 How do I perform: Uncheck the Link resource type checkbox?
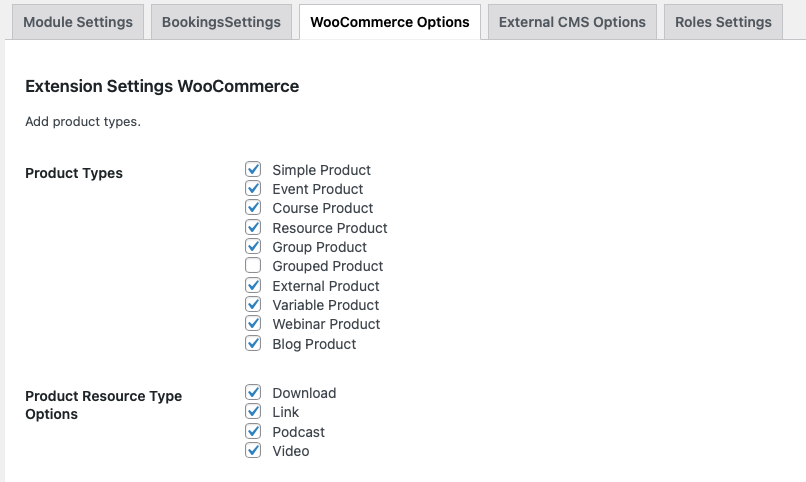[x=253, y=411]
